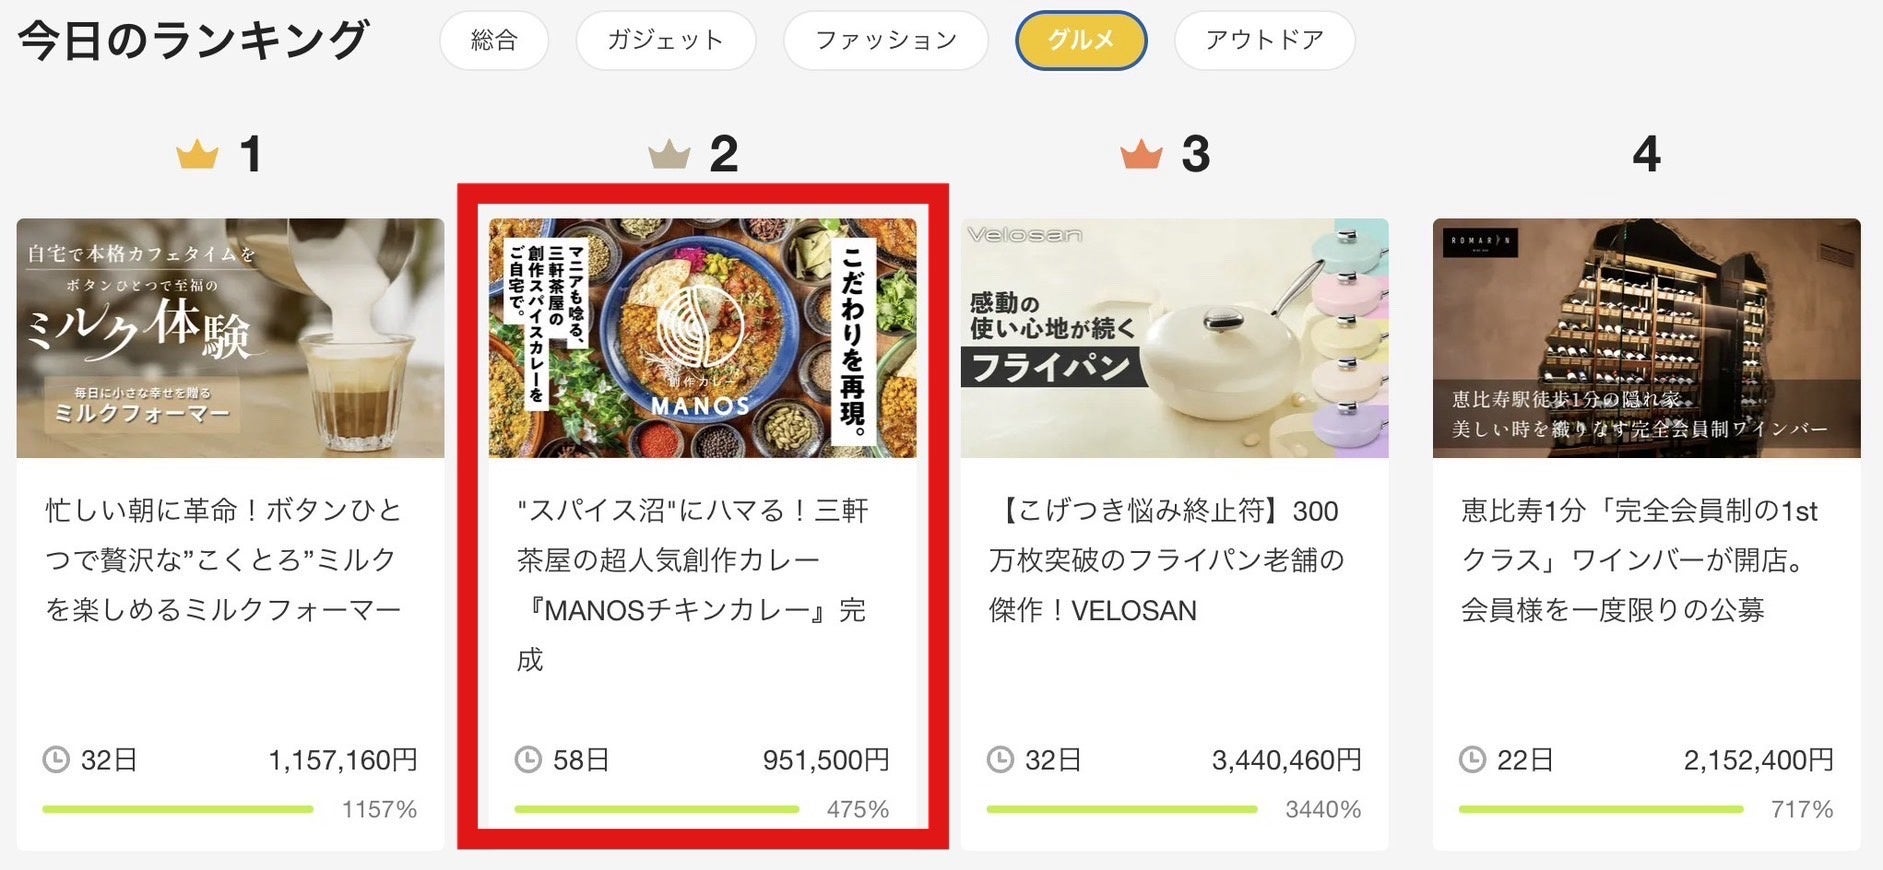The height and width of the screenshot is (870, 1883).
Task: Click the clock icon on the VELOSAN card
Action: pyautogui.click(x=1000, y=760)
